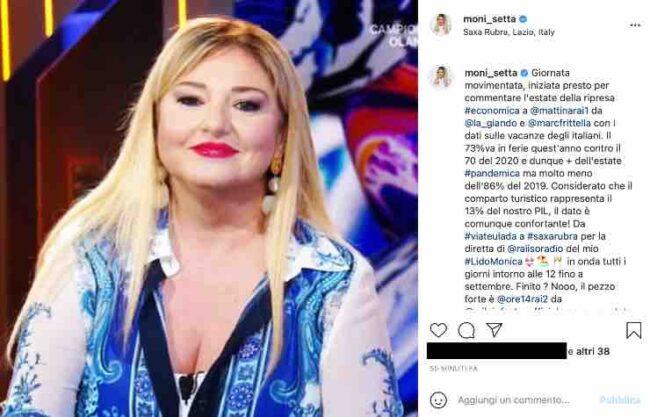Click 'Aggiungi un commento' input field
Image resolution: width=650 pixels, height=417 pixels.
[x=513, y=400]
